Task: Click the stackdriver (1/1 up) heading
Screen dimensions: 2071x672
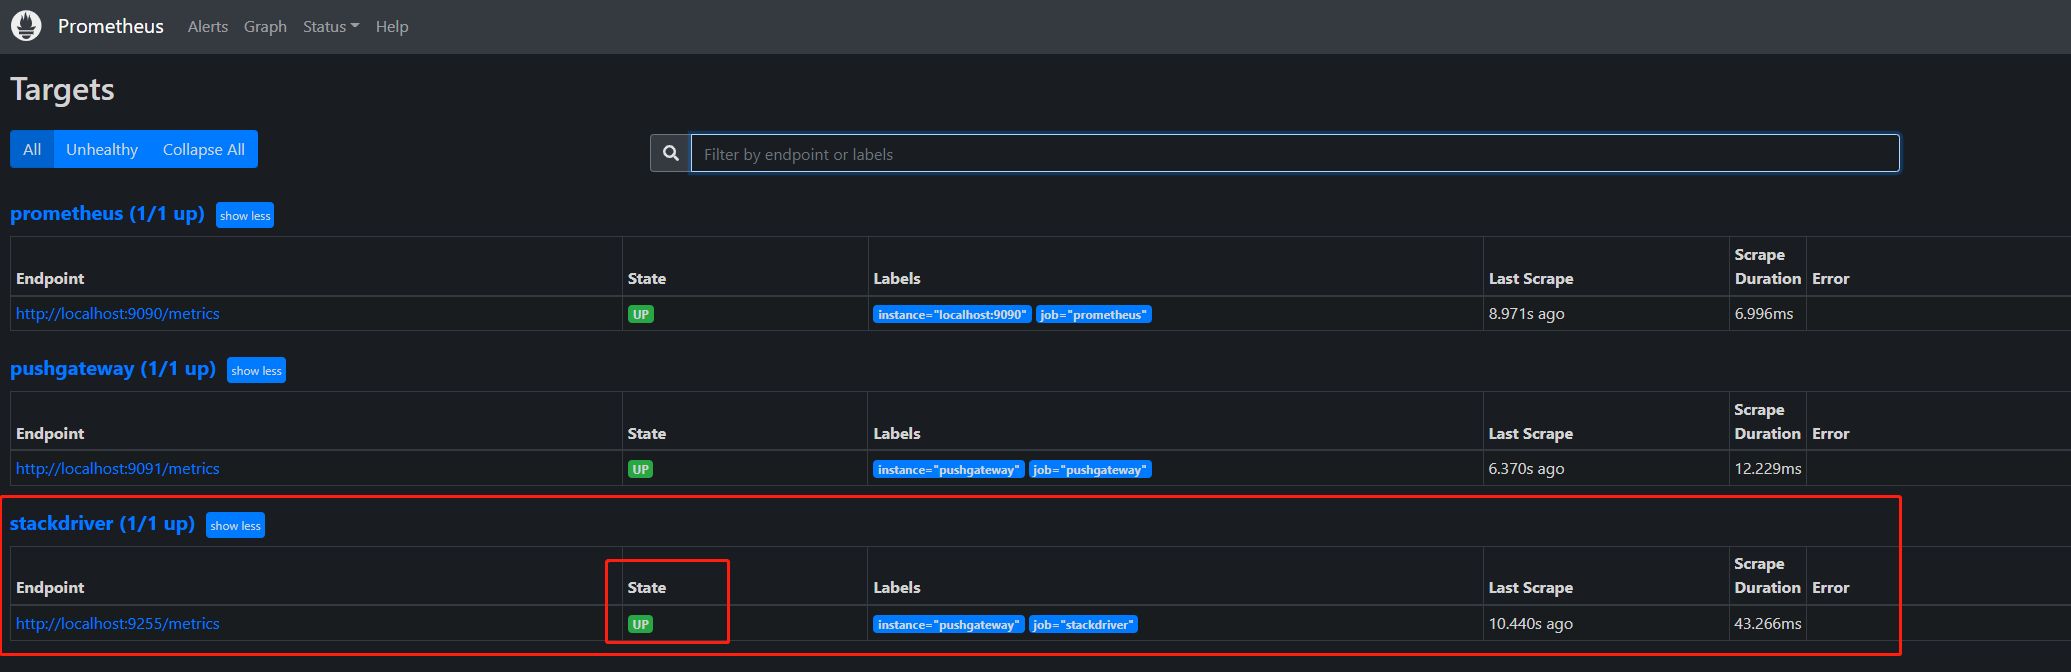Action: tap(102, 524)
